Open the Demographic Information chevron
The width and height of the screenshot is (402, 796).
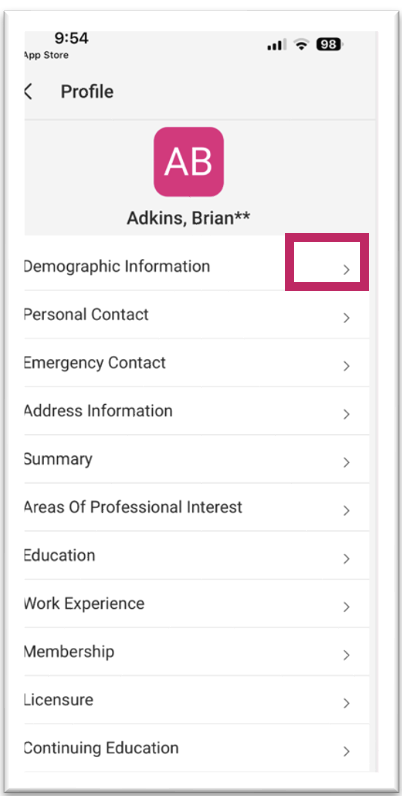click(347, 270)
